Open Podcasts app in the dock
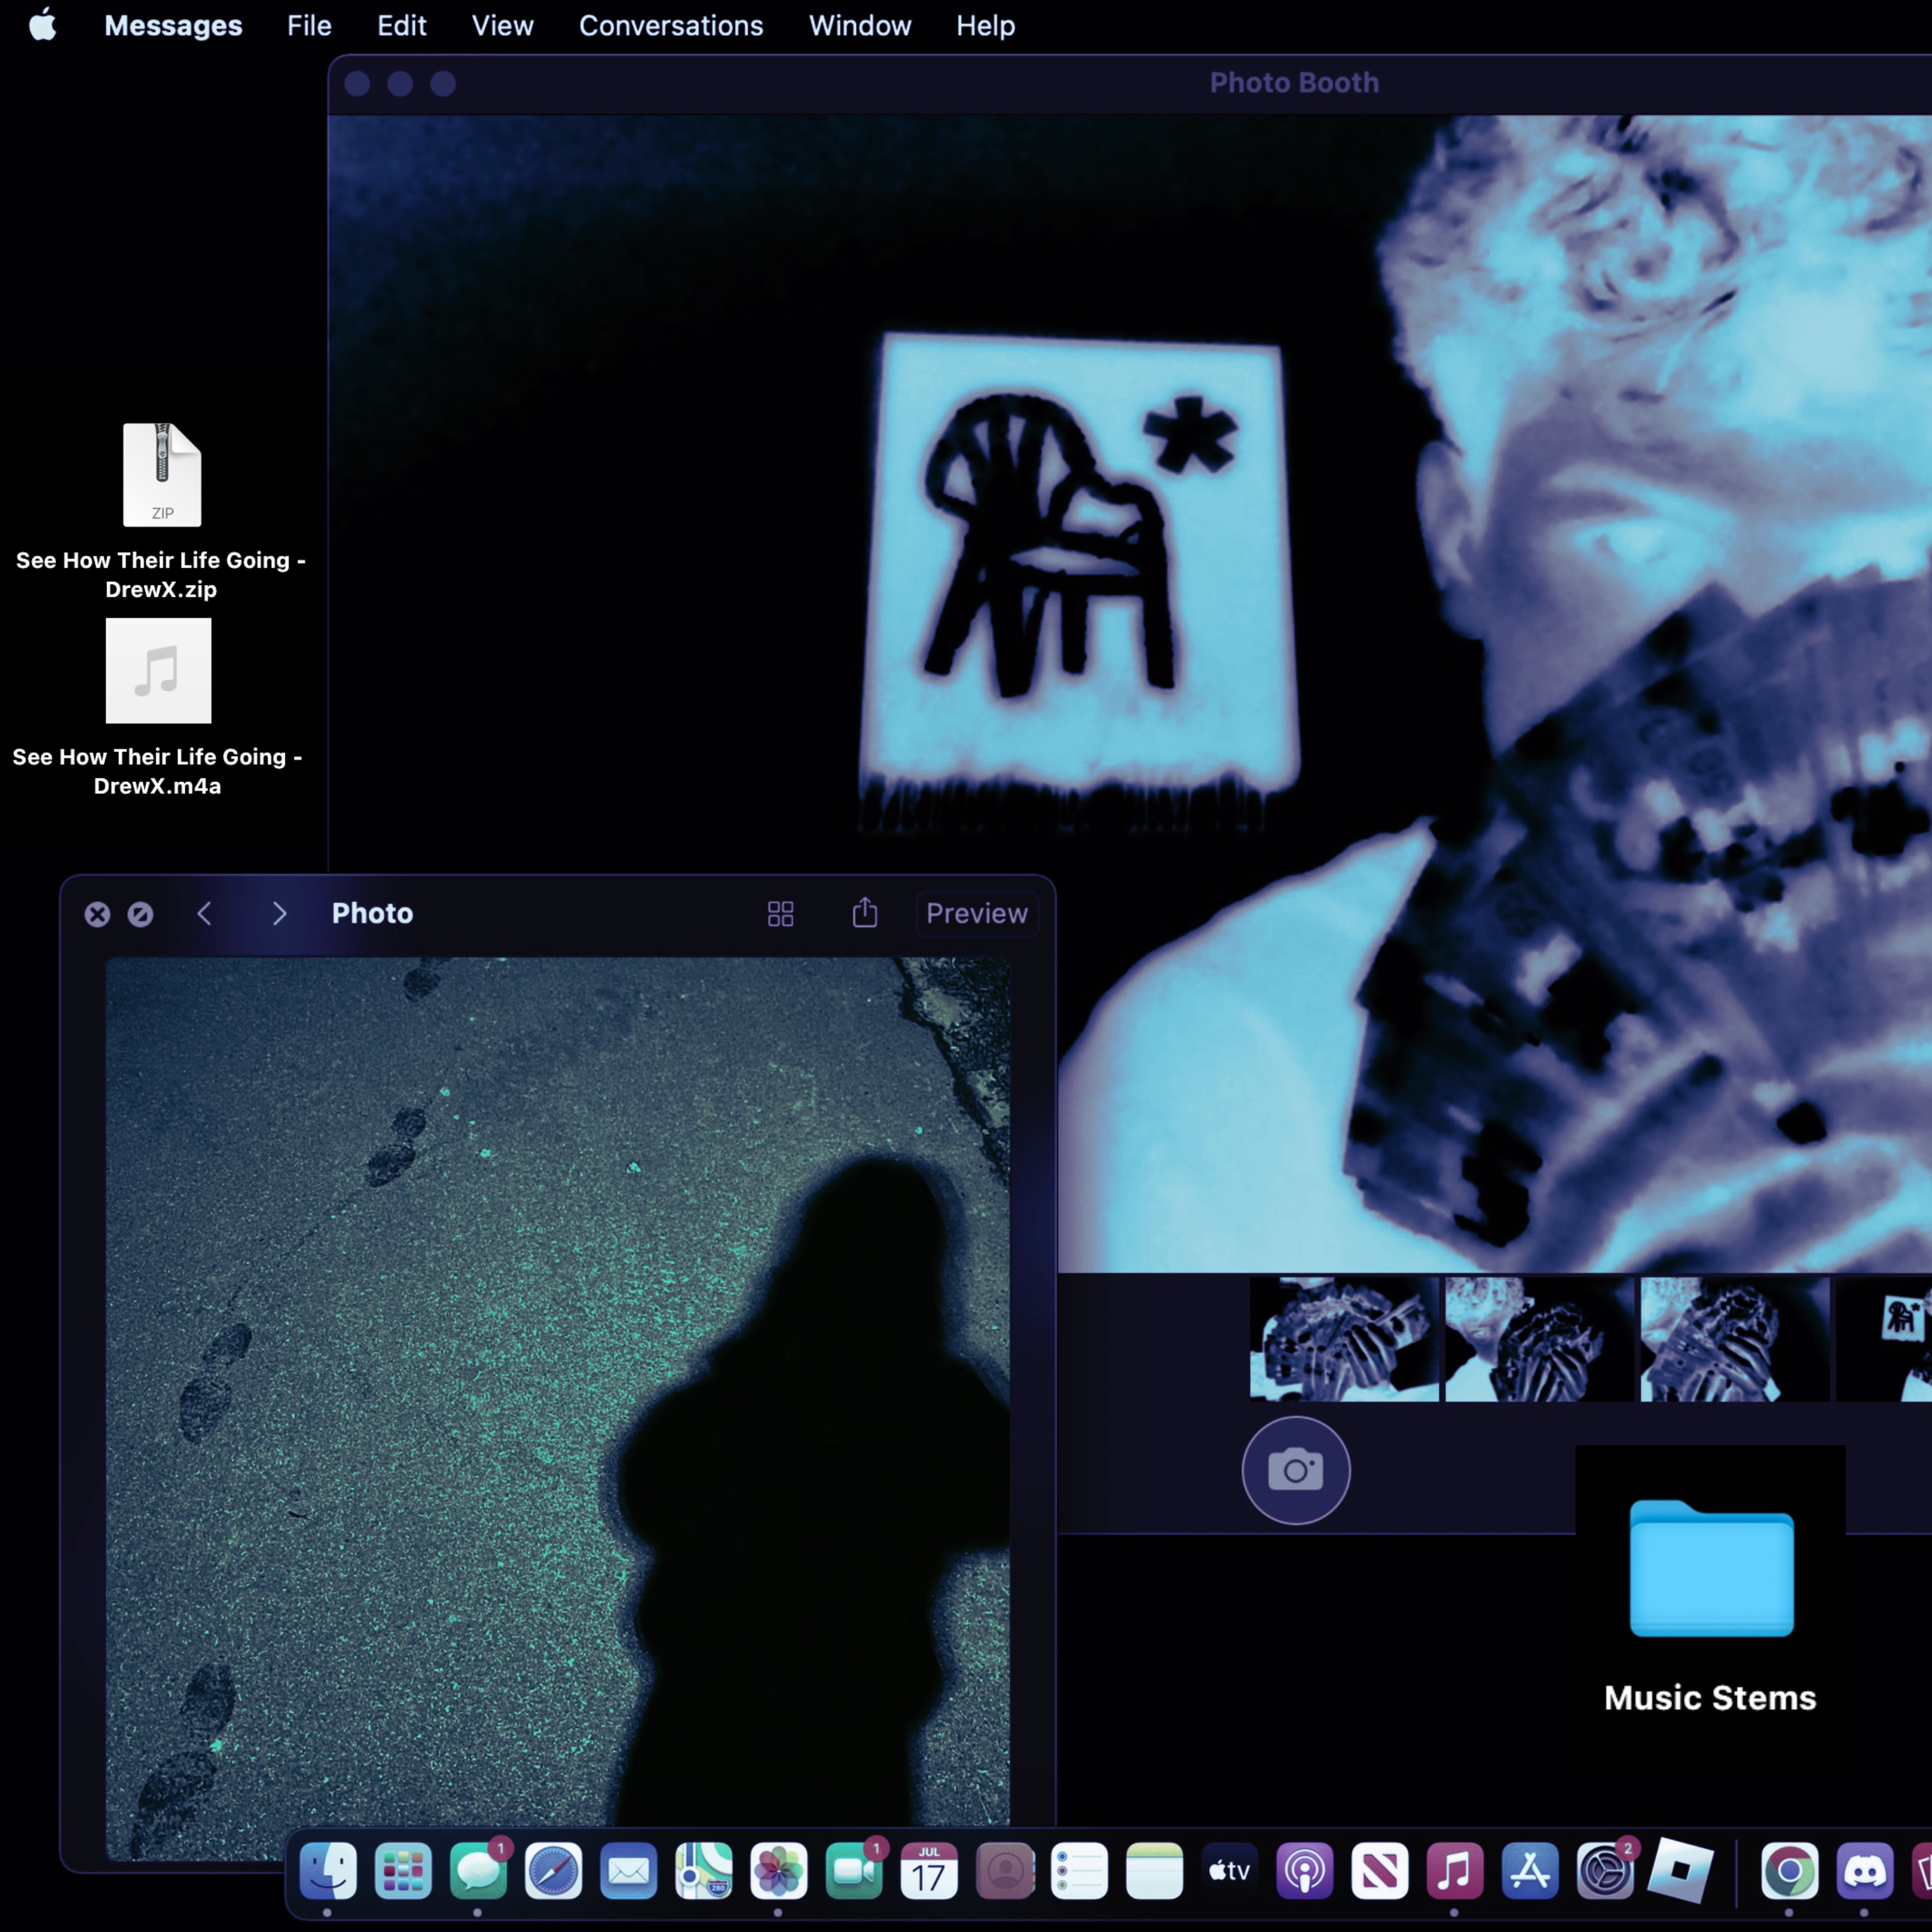The width and height of the screenshot is (1932, 1932). coord(1304,1870)
